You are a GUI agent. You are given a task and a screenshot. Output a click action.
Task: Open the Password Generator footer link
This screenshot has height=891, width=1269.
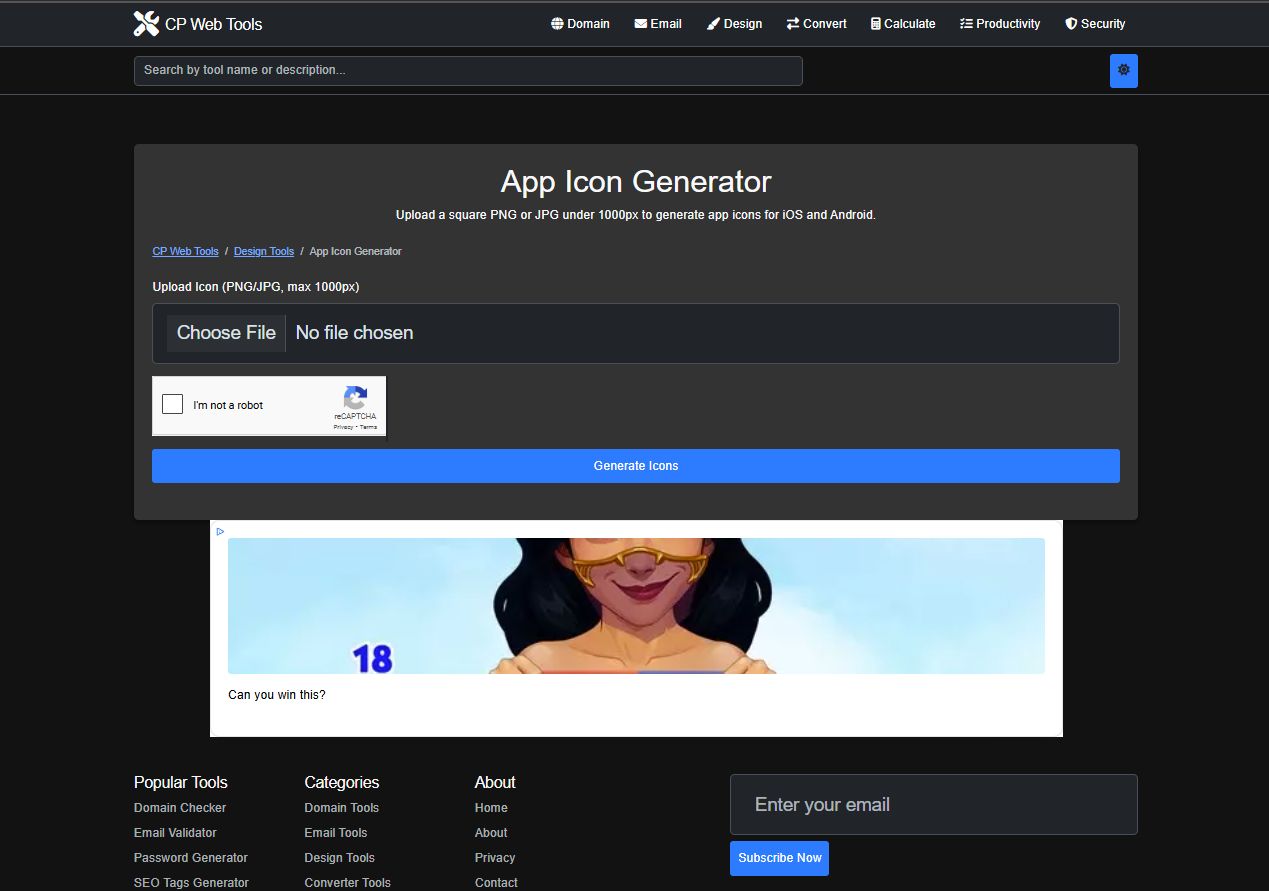click(191, 858)
